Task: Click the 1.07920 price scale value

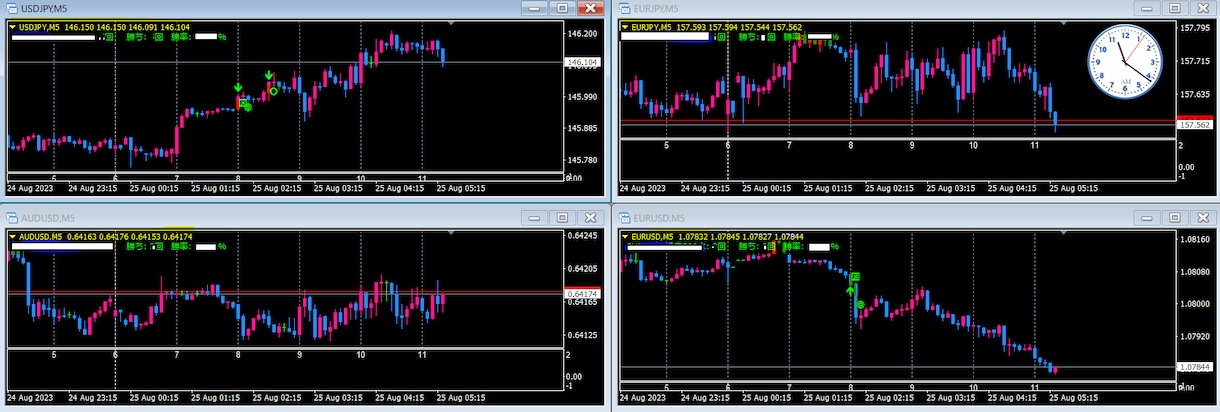Action: click(1195, 338)
